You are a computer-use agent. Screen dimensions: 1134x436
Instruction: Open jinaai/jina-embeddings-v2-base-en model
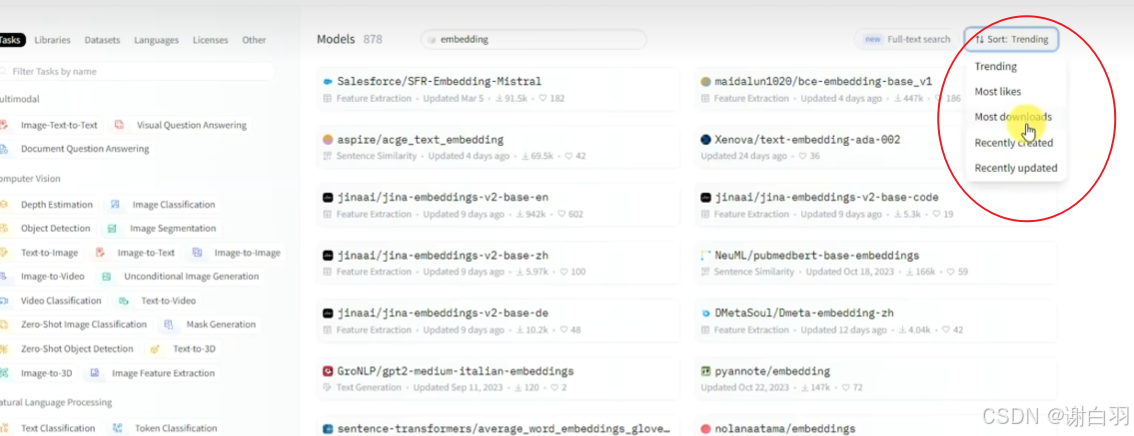click(x=498, y=205)
